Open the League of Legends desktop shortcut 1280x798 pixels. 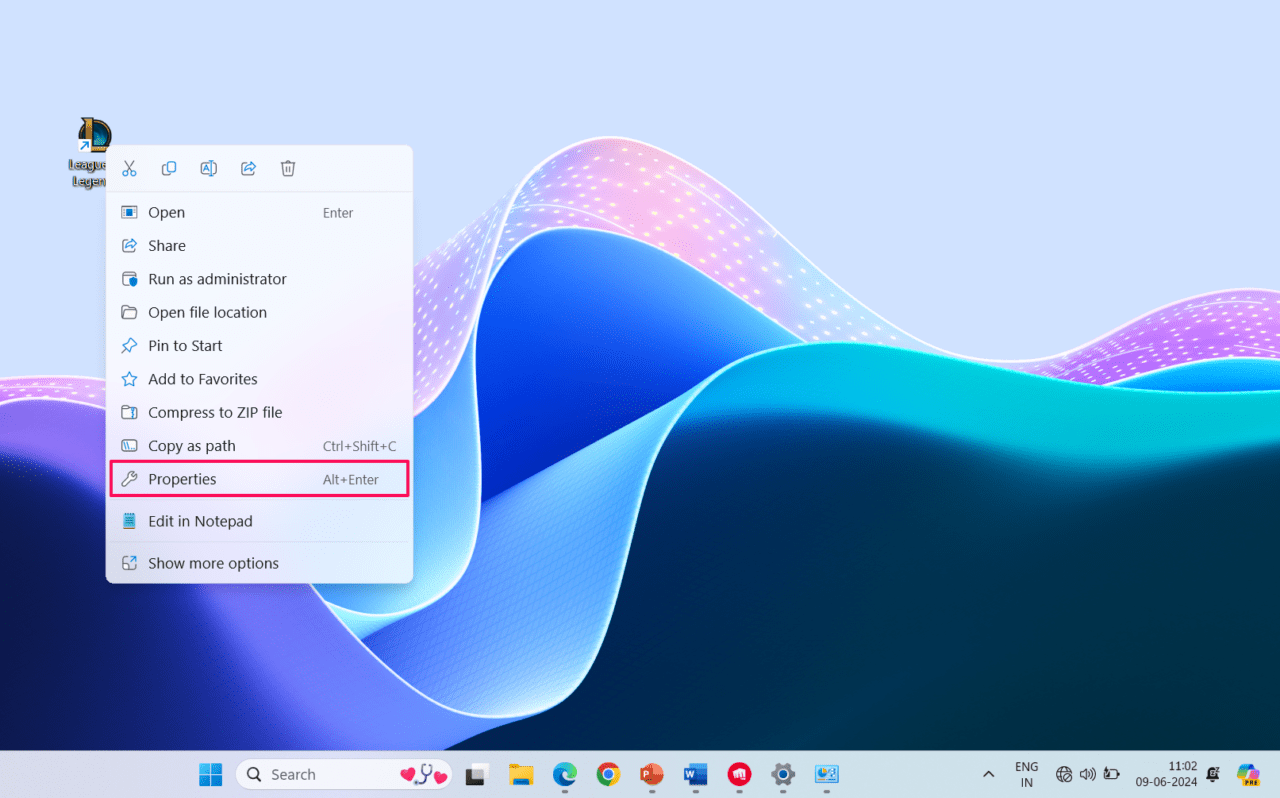[92, 137]
